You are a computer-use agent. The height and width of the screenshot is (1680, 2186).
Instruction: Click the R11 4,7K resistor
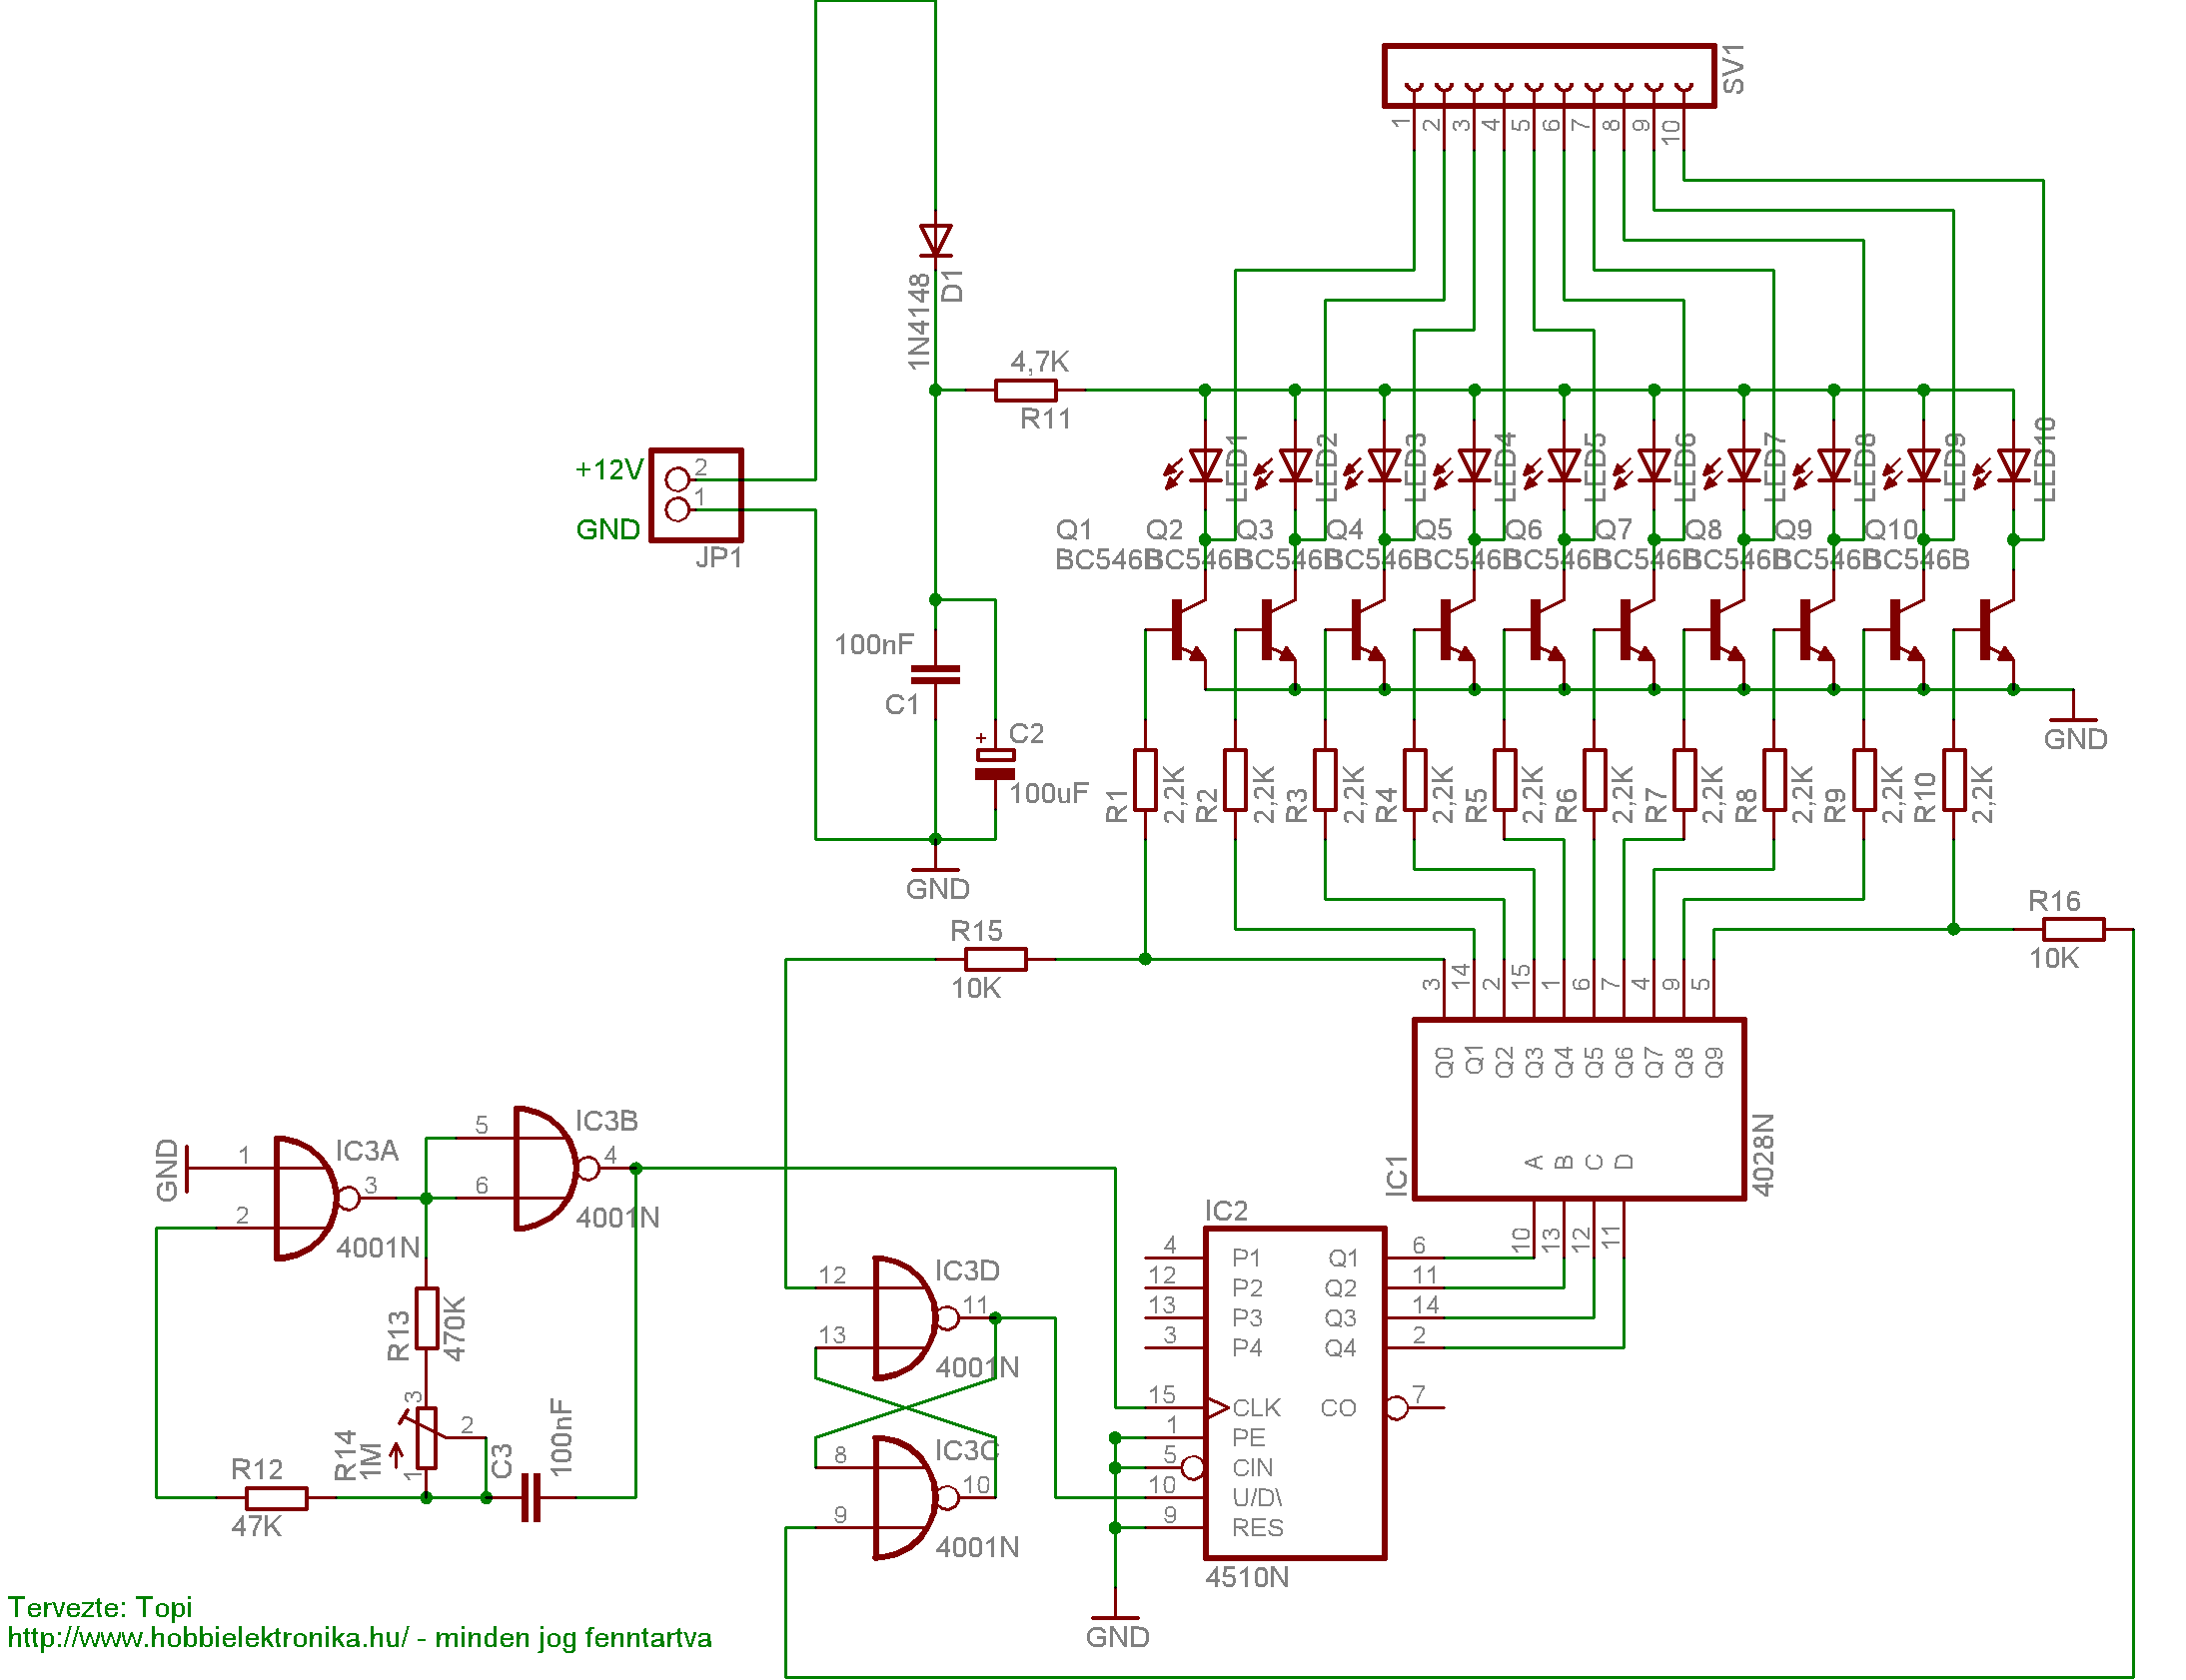(1025, 390)
